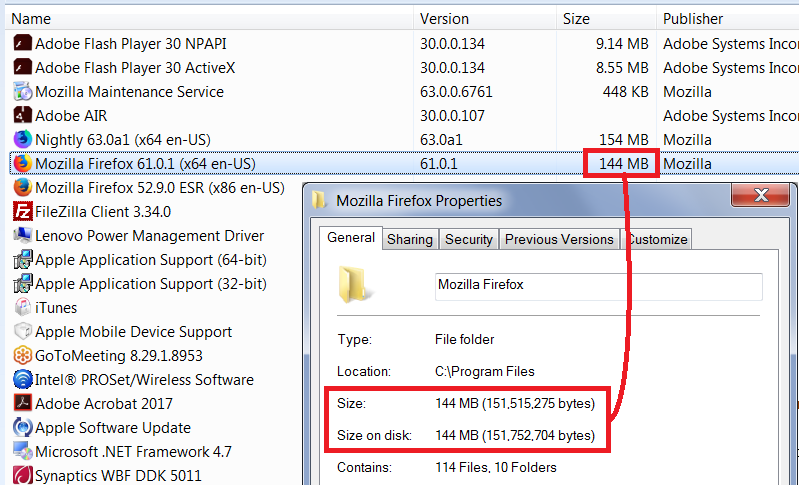Open the Previous Versions tab
Screen dimensions: 799x485
(559, 239)
